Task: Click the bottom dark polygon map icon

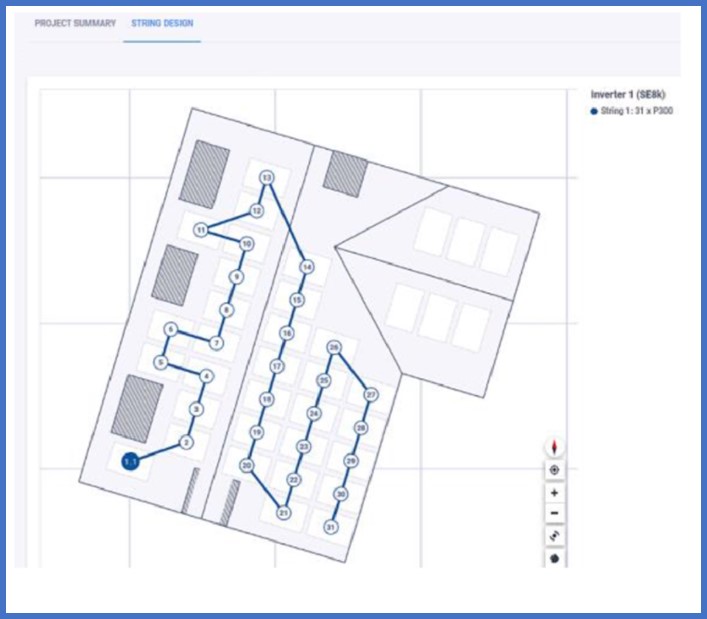Action: (x=554, y=558)
